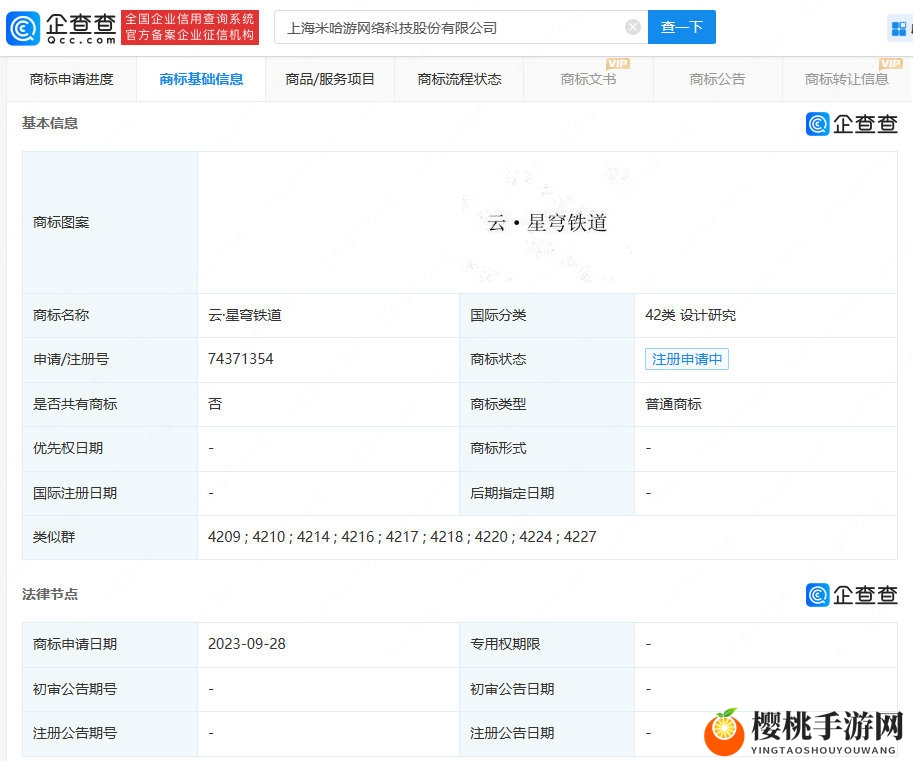Click the 注册申请中 status tag
The width and height of the screenshot is (913, 761).
(x=687, y=359)
